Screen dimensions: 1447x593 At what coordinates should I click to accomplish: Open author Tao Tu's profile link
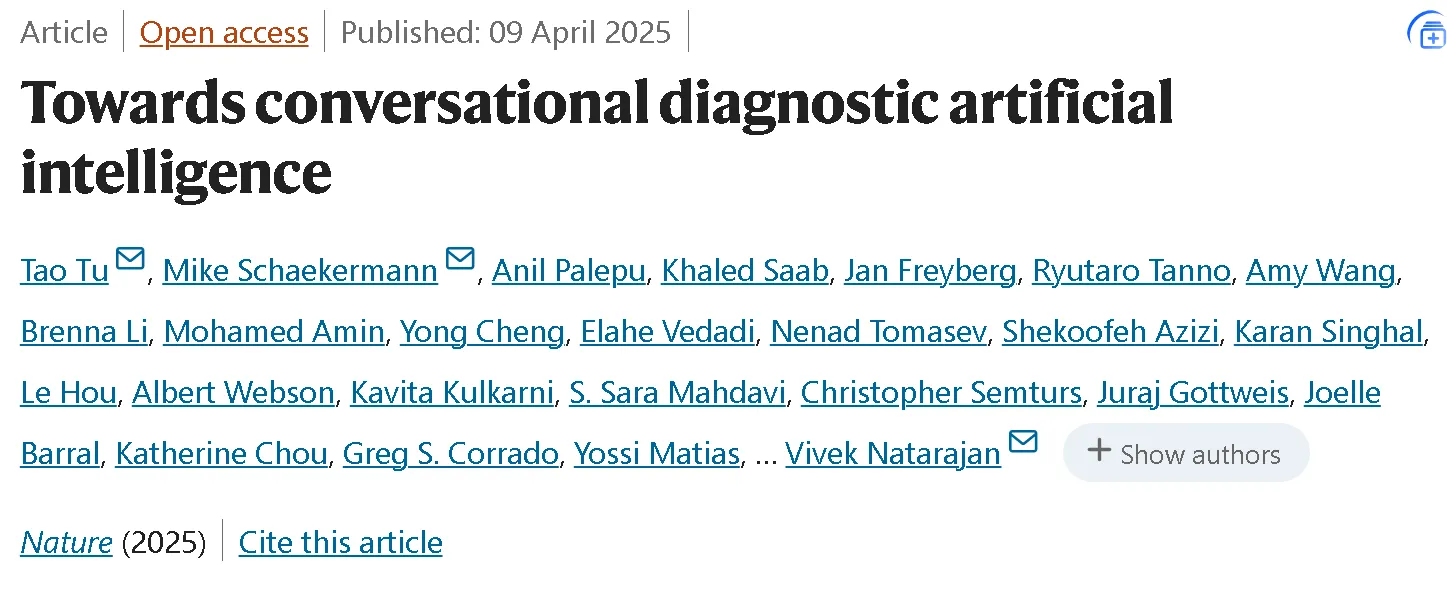tap(64, 271)
